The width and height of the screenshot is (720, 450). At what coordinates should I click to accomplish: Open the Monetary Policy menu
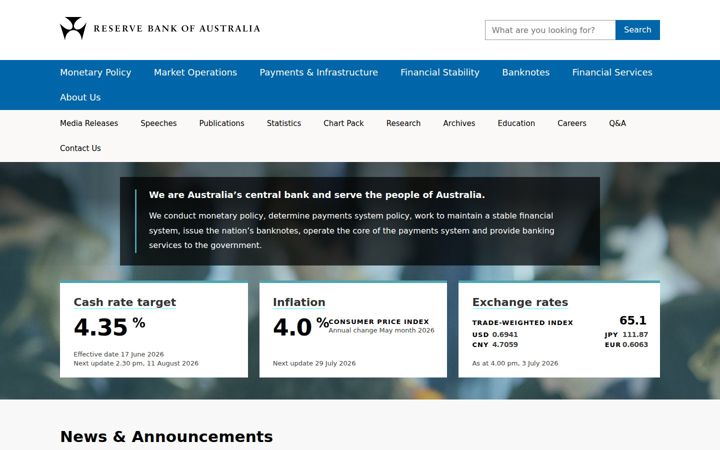click(96, 73)
